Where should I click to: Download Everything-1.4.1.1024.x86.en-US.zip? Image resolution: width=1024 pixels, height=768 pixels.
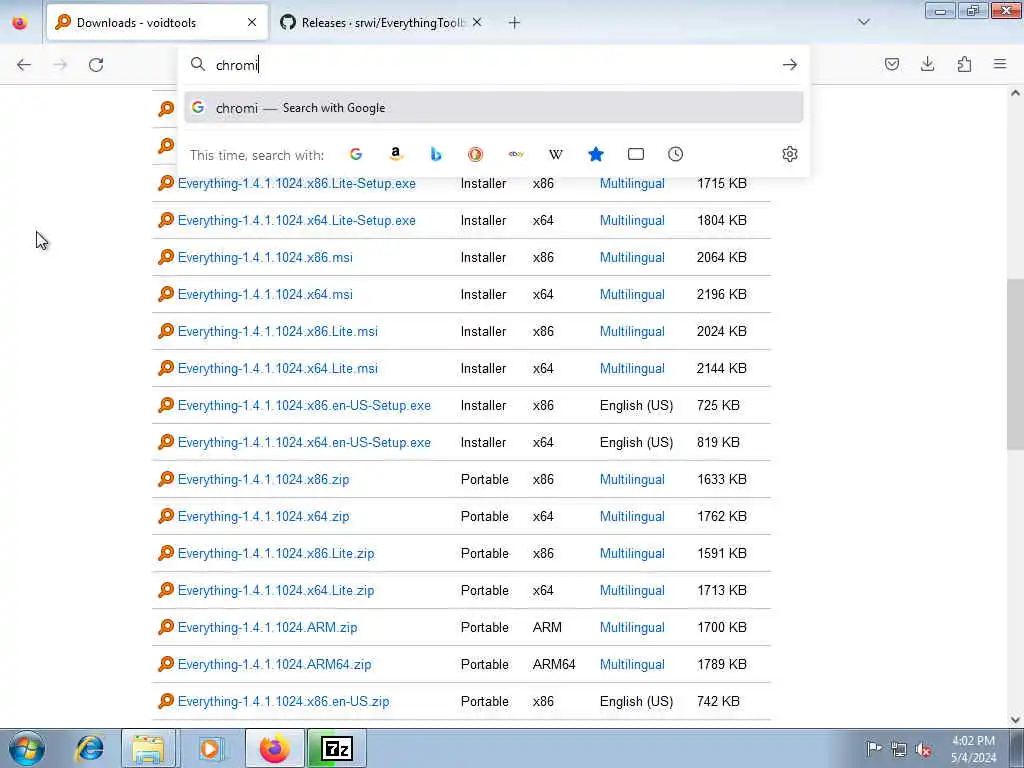(283, 701)
